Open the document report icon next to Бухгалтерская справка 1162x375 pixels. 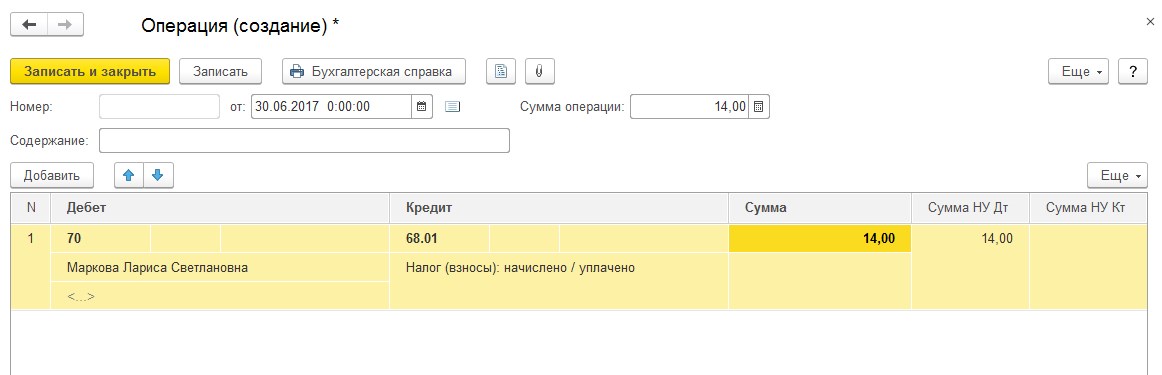pyautogui.click(x=501, y=72)
